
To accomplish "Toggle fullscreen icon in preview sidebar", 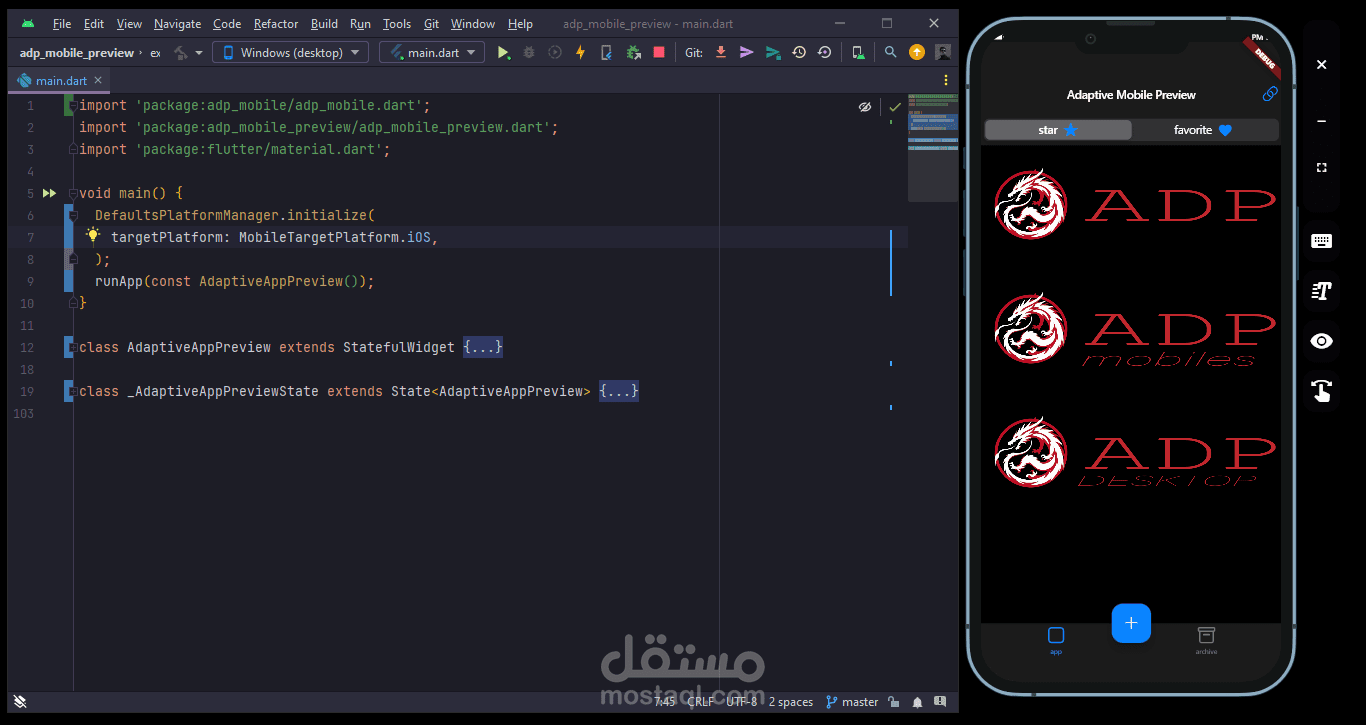I will point(1321,168).
